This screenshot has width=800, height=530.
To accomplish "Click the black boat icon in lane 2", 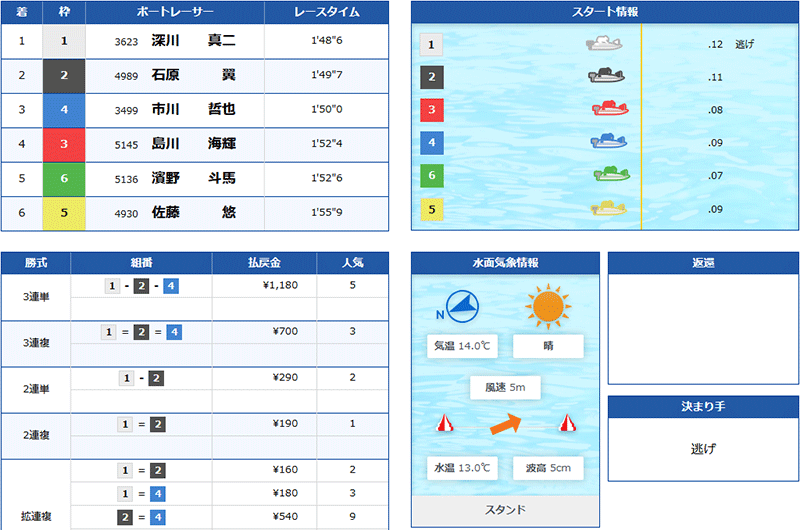I will 606,75.
